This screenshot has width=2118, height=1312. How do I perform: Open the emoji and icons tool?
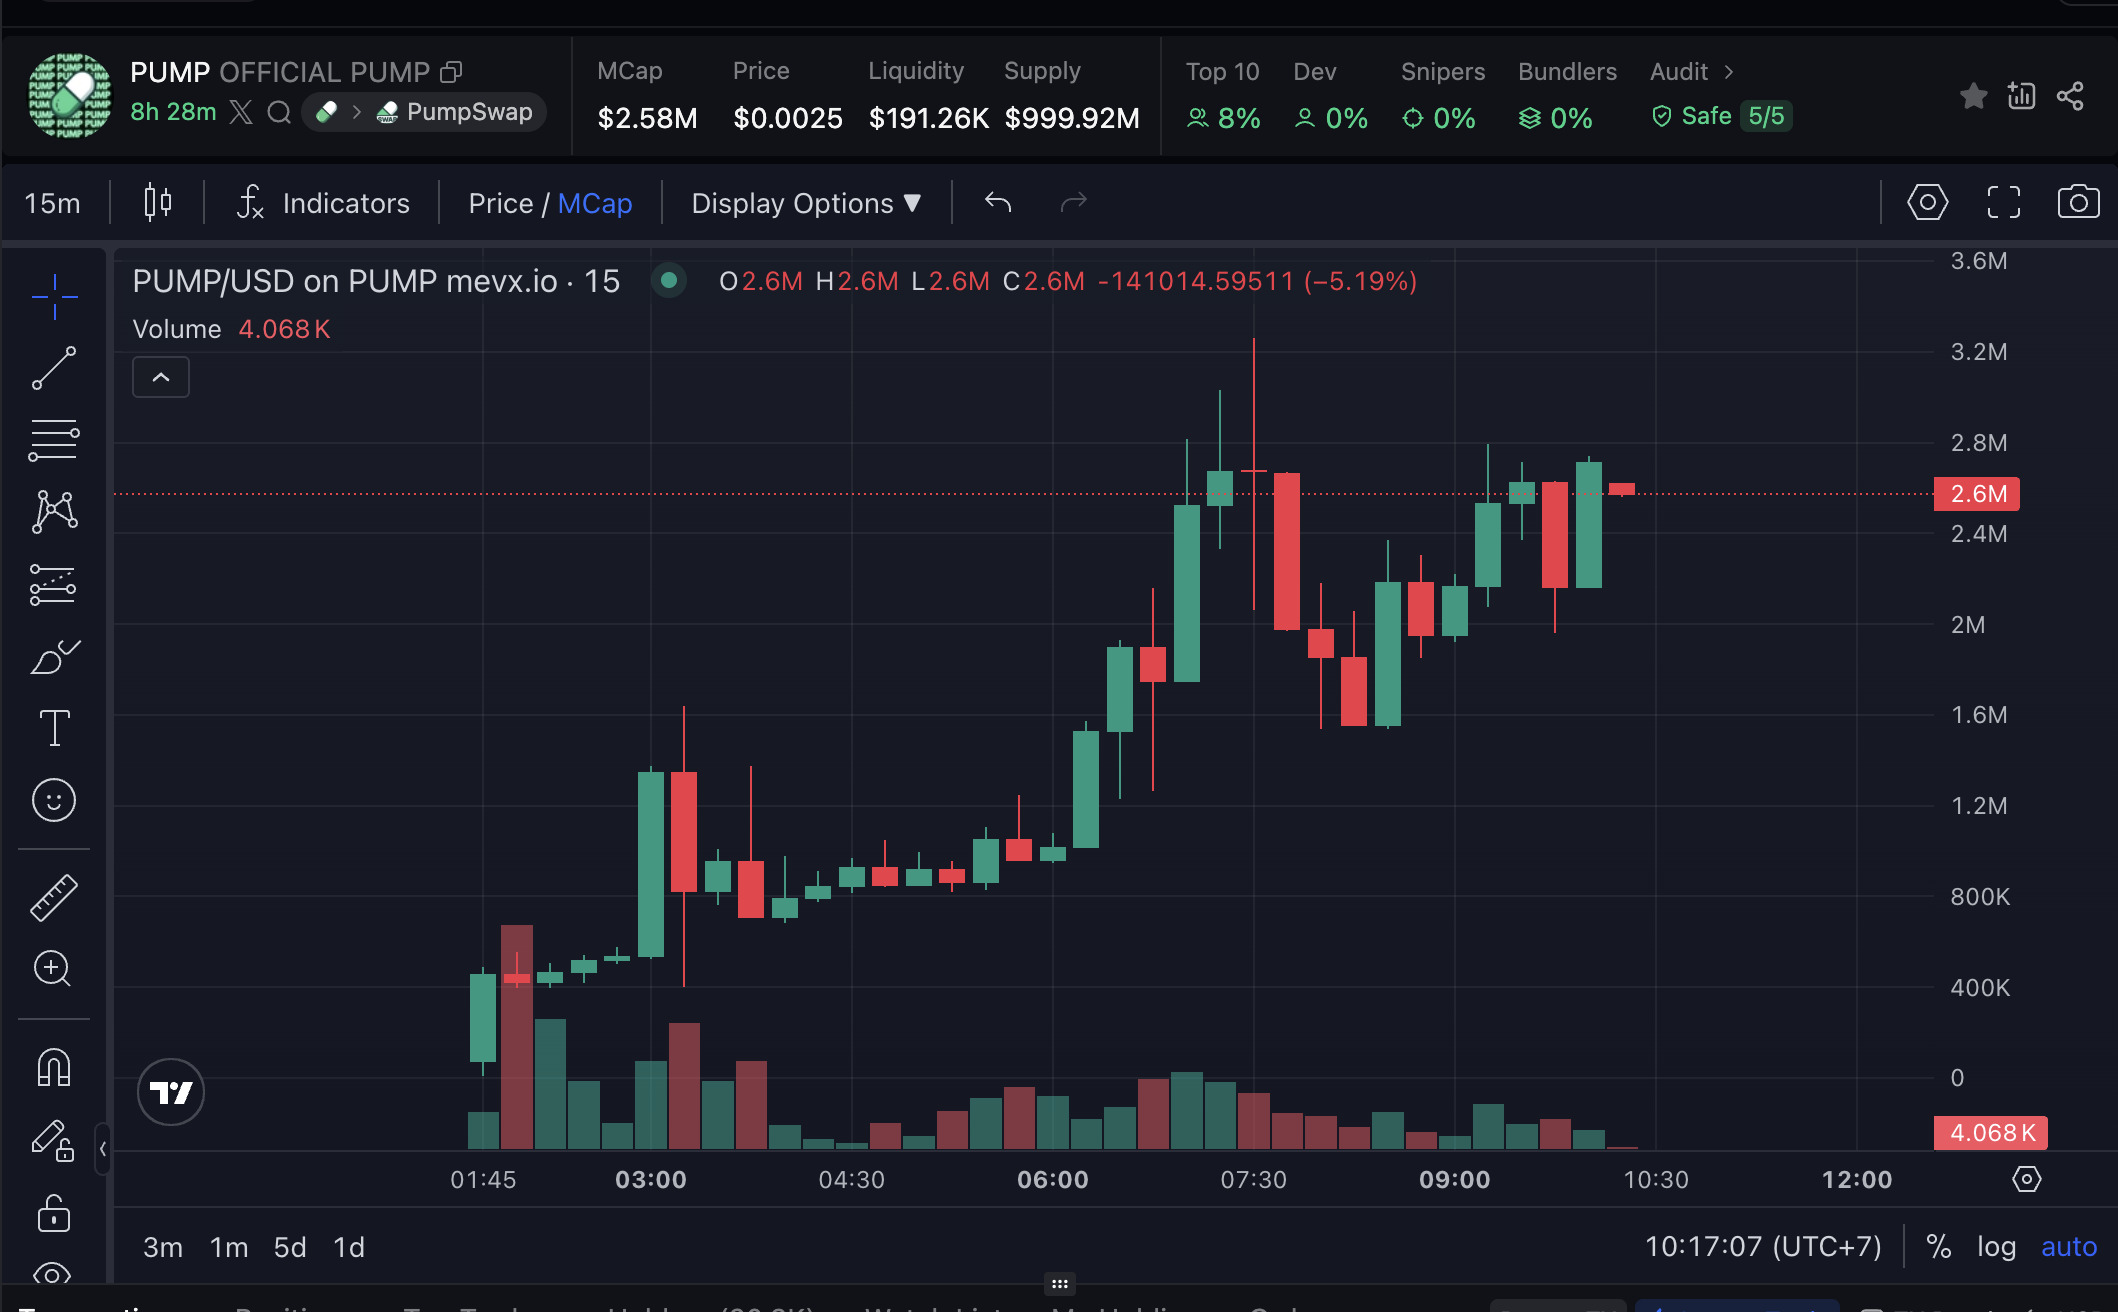54,800
